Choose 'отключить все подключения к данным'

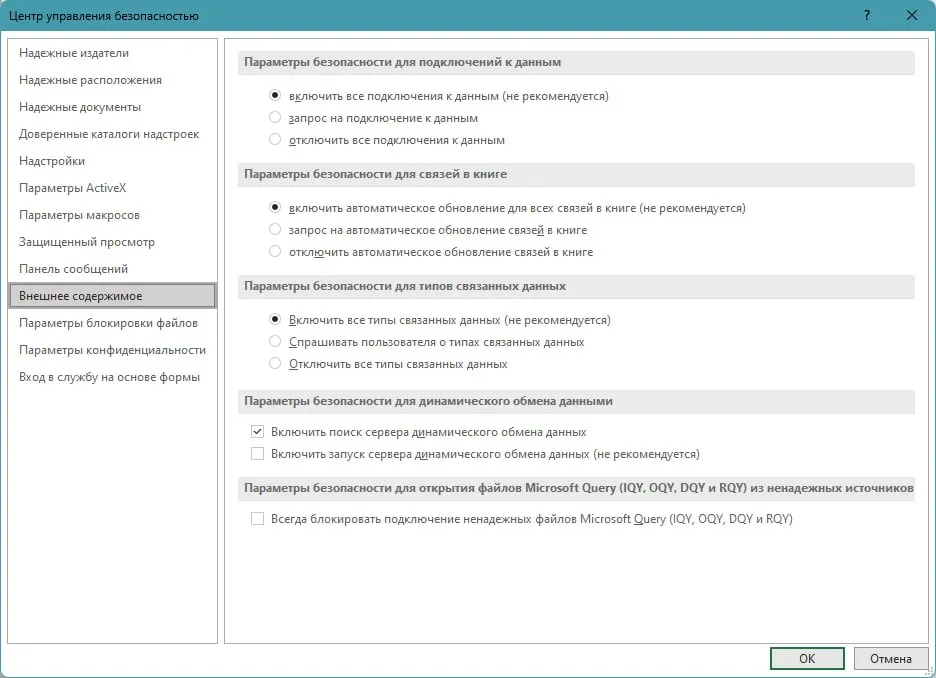(x=275, y=140)
